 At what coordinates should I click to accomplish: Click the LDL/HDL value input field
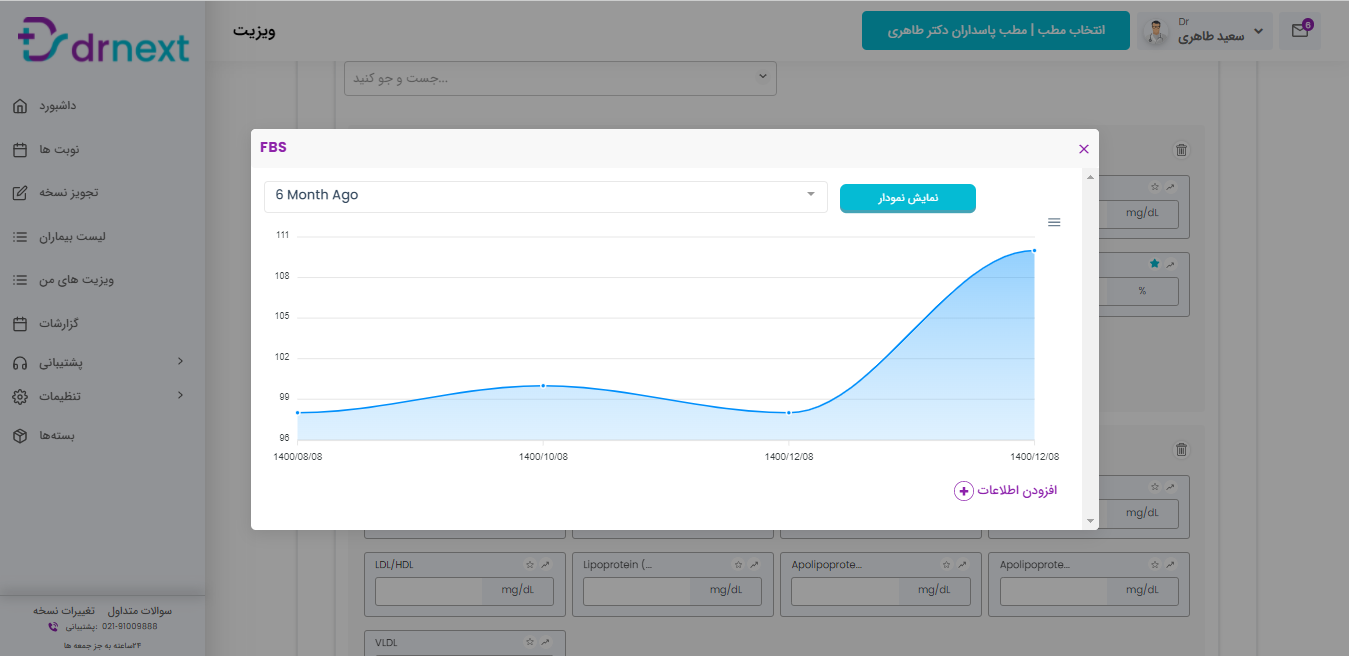[x=429, y=590]
